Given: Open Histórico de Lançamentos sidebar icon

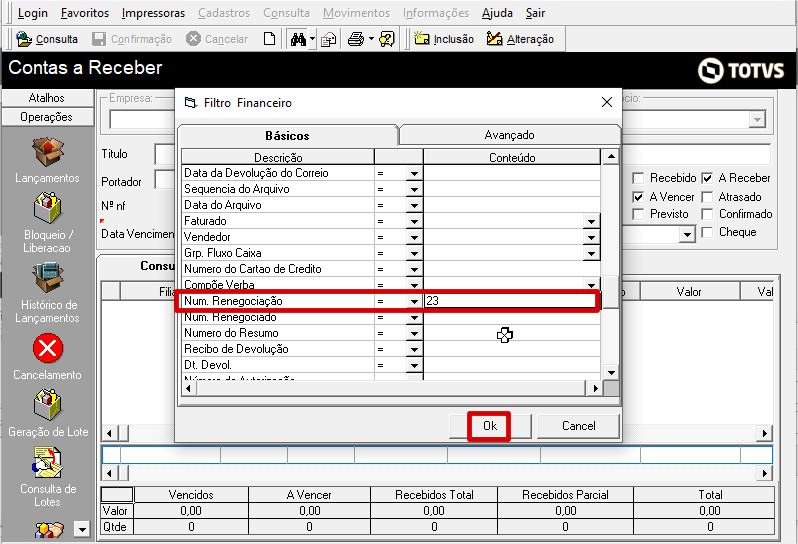Looking at the screenshot, I should (47, 277).
